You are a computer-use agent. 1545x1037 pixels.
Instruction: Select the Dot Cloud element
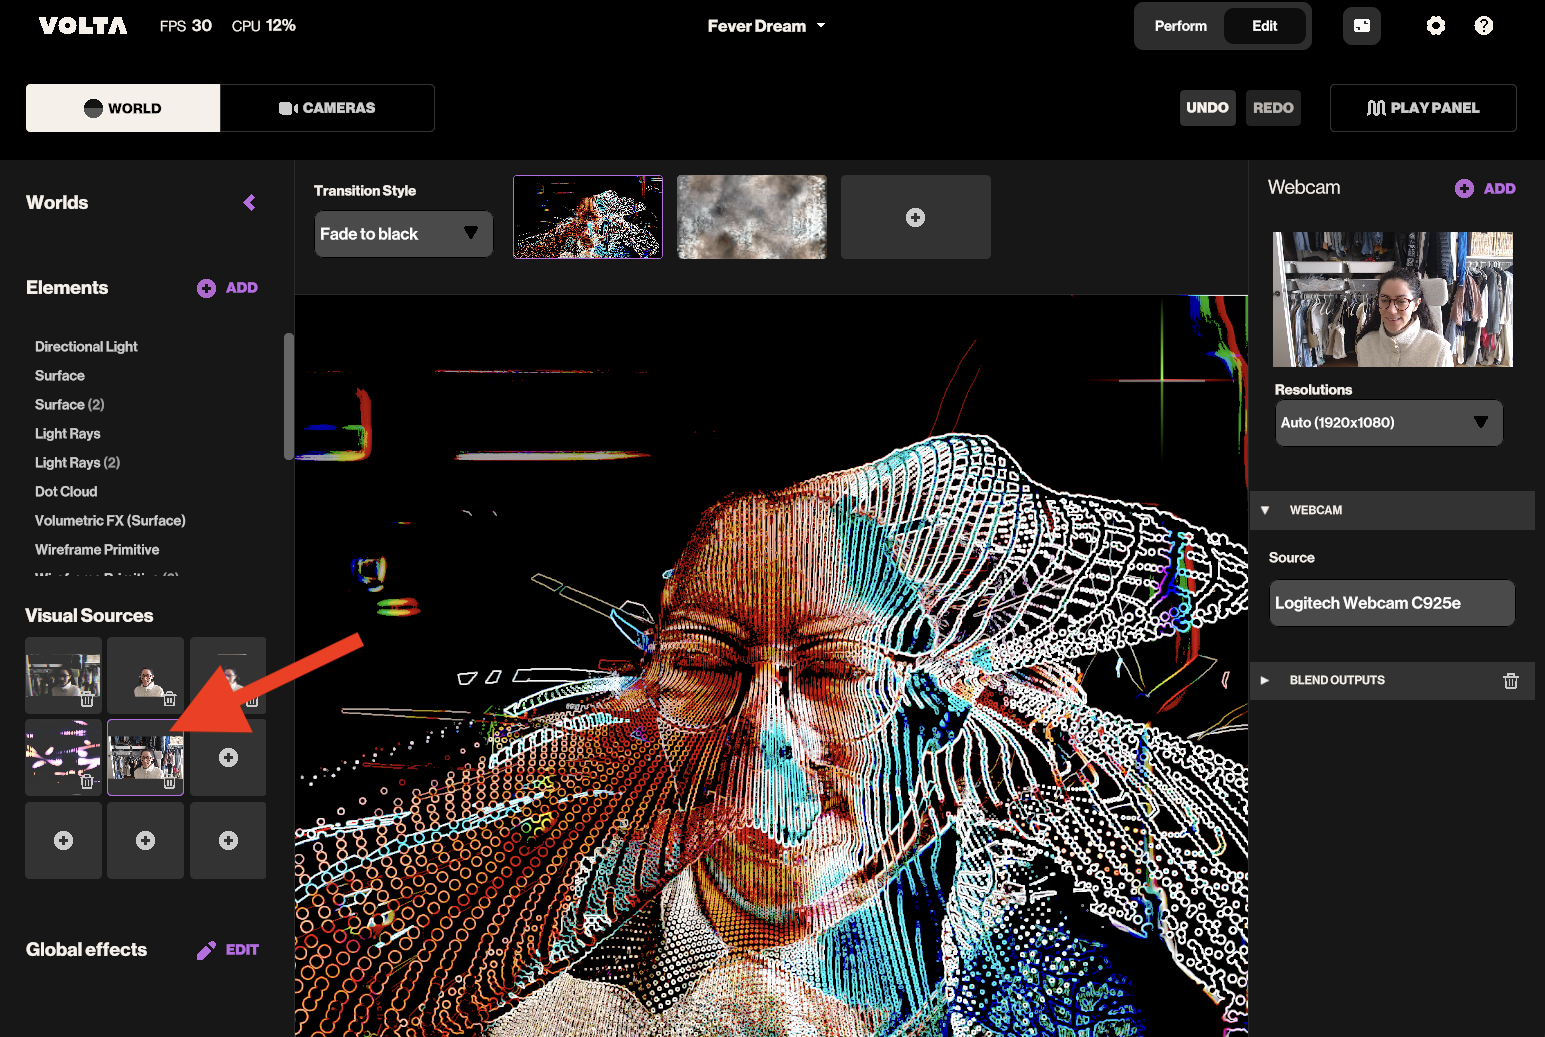click(x=66, y=492)
